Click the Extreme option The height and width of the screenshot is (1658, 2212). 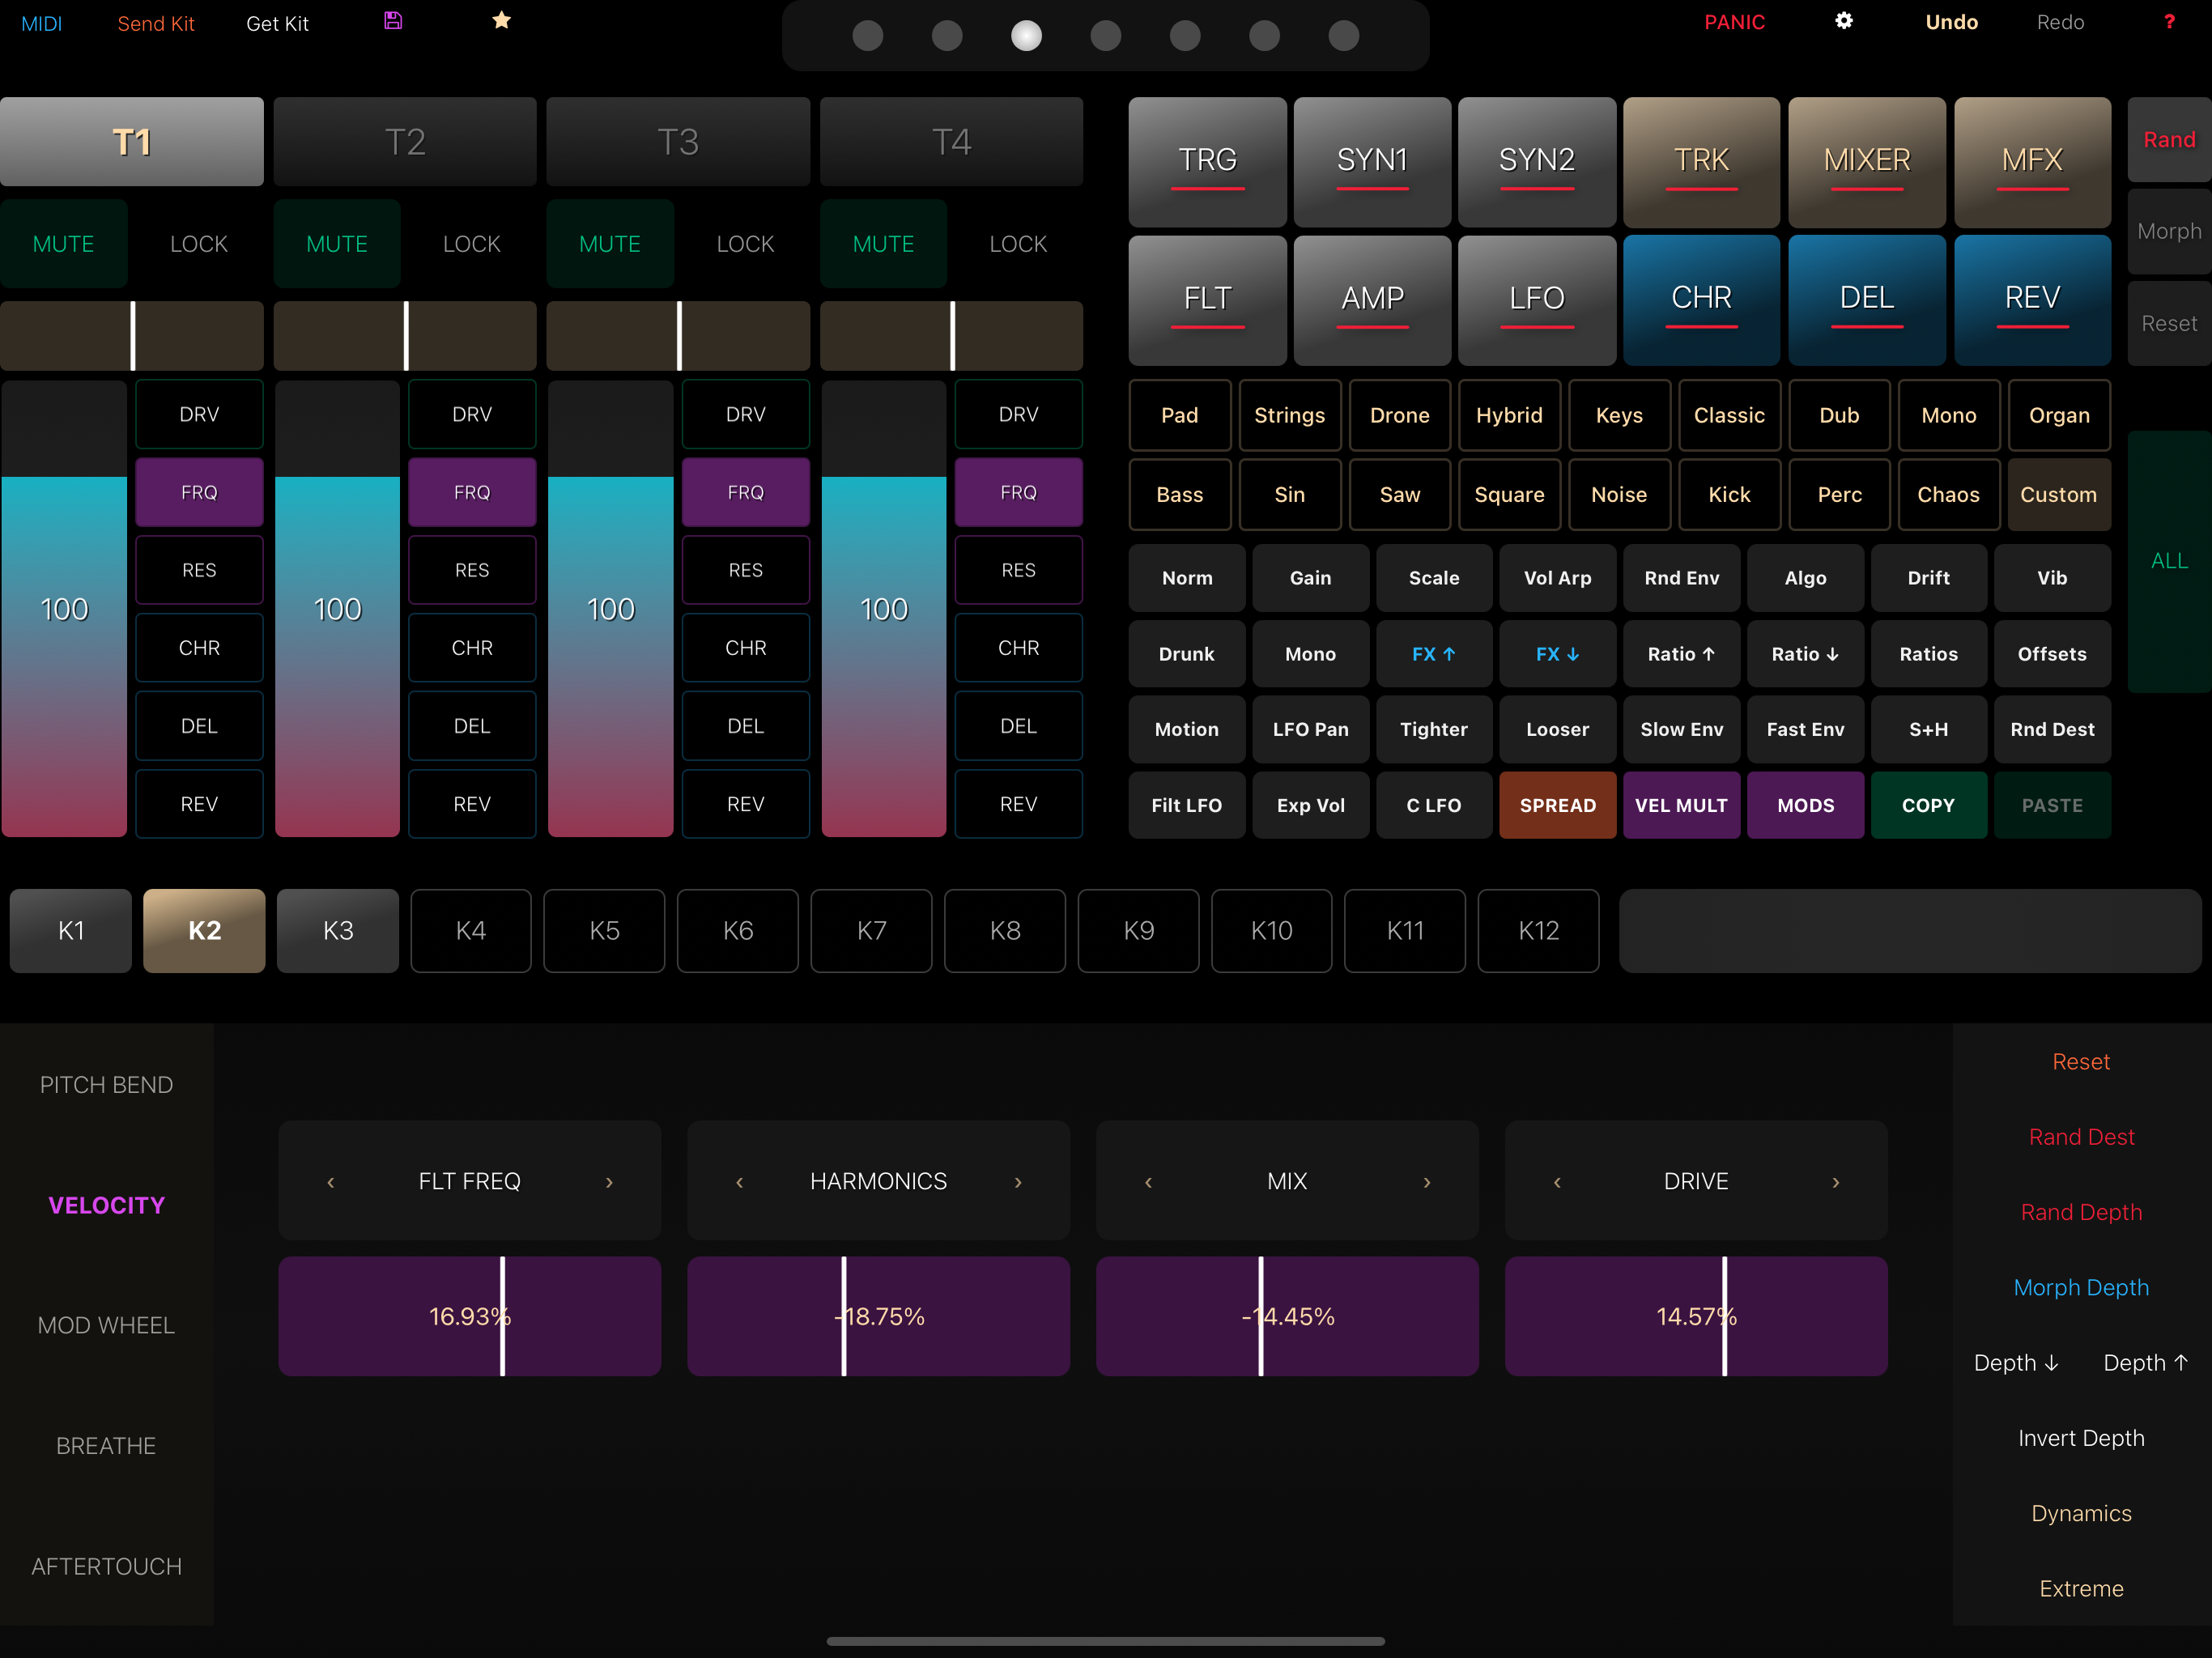pyautogui.click(x=2081, y=1589)
